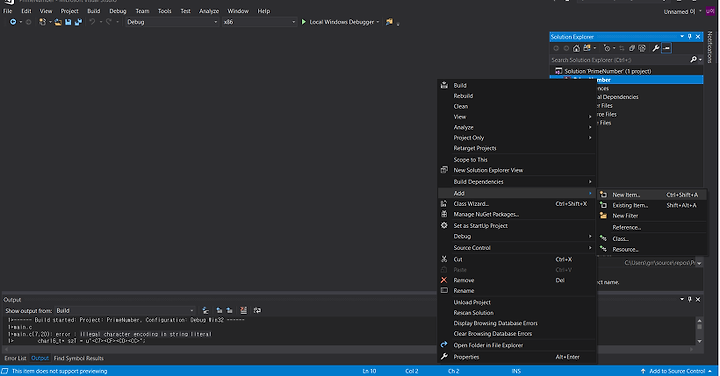The width and height of the screenshot is (720, 376).
Task: Select Remove in the context menu
Action: pyautogui.click(x=517, y=281)
